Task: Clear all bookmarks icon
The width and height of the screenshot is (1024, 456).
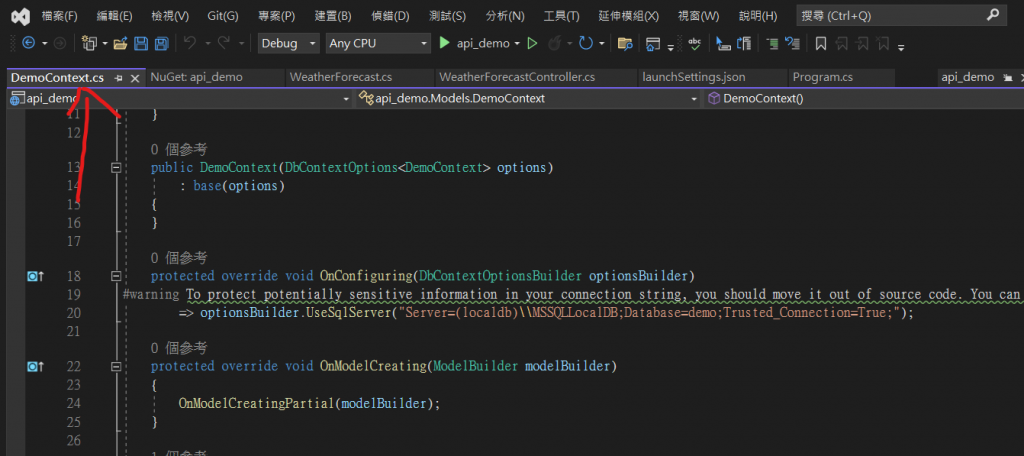Action: 883,44
